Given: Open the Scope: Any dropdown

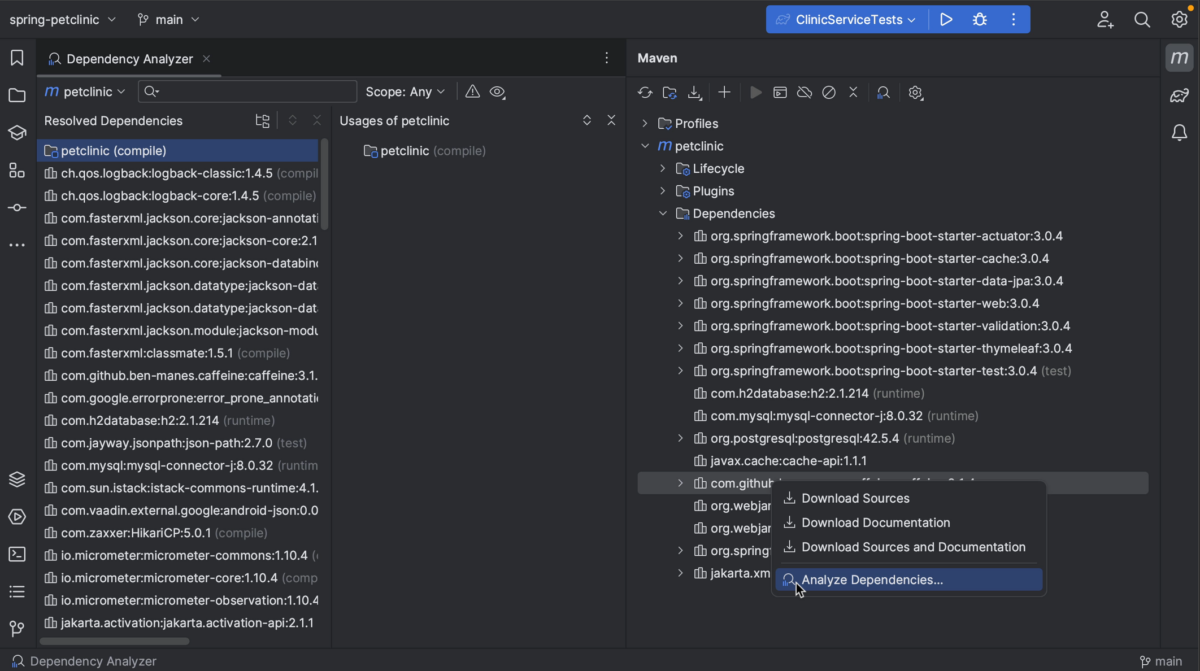Looking at the screenshot, I should pos(405,91).
